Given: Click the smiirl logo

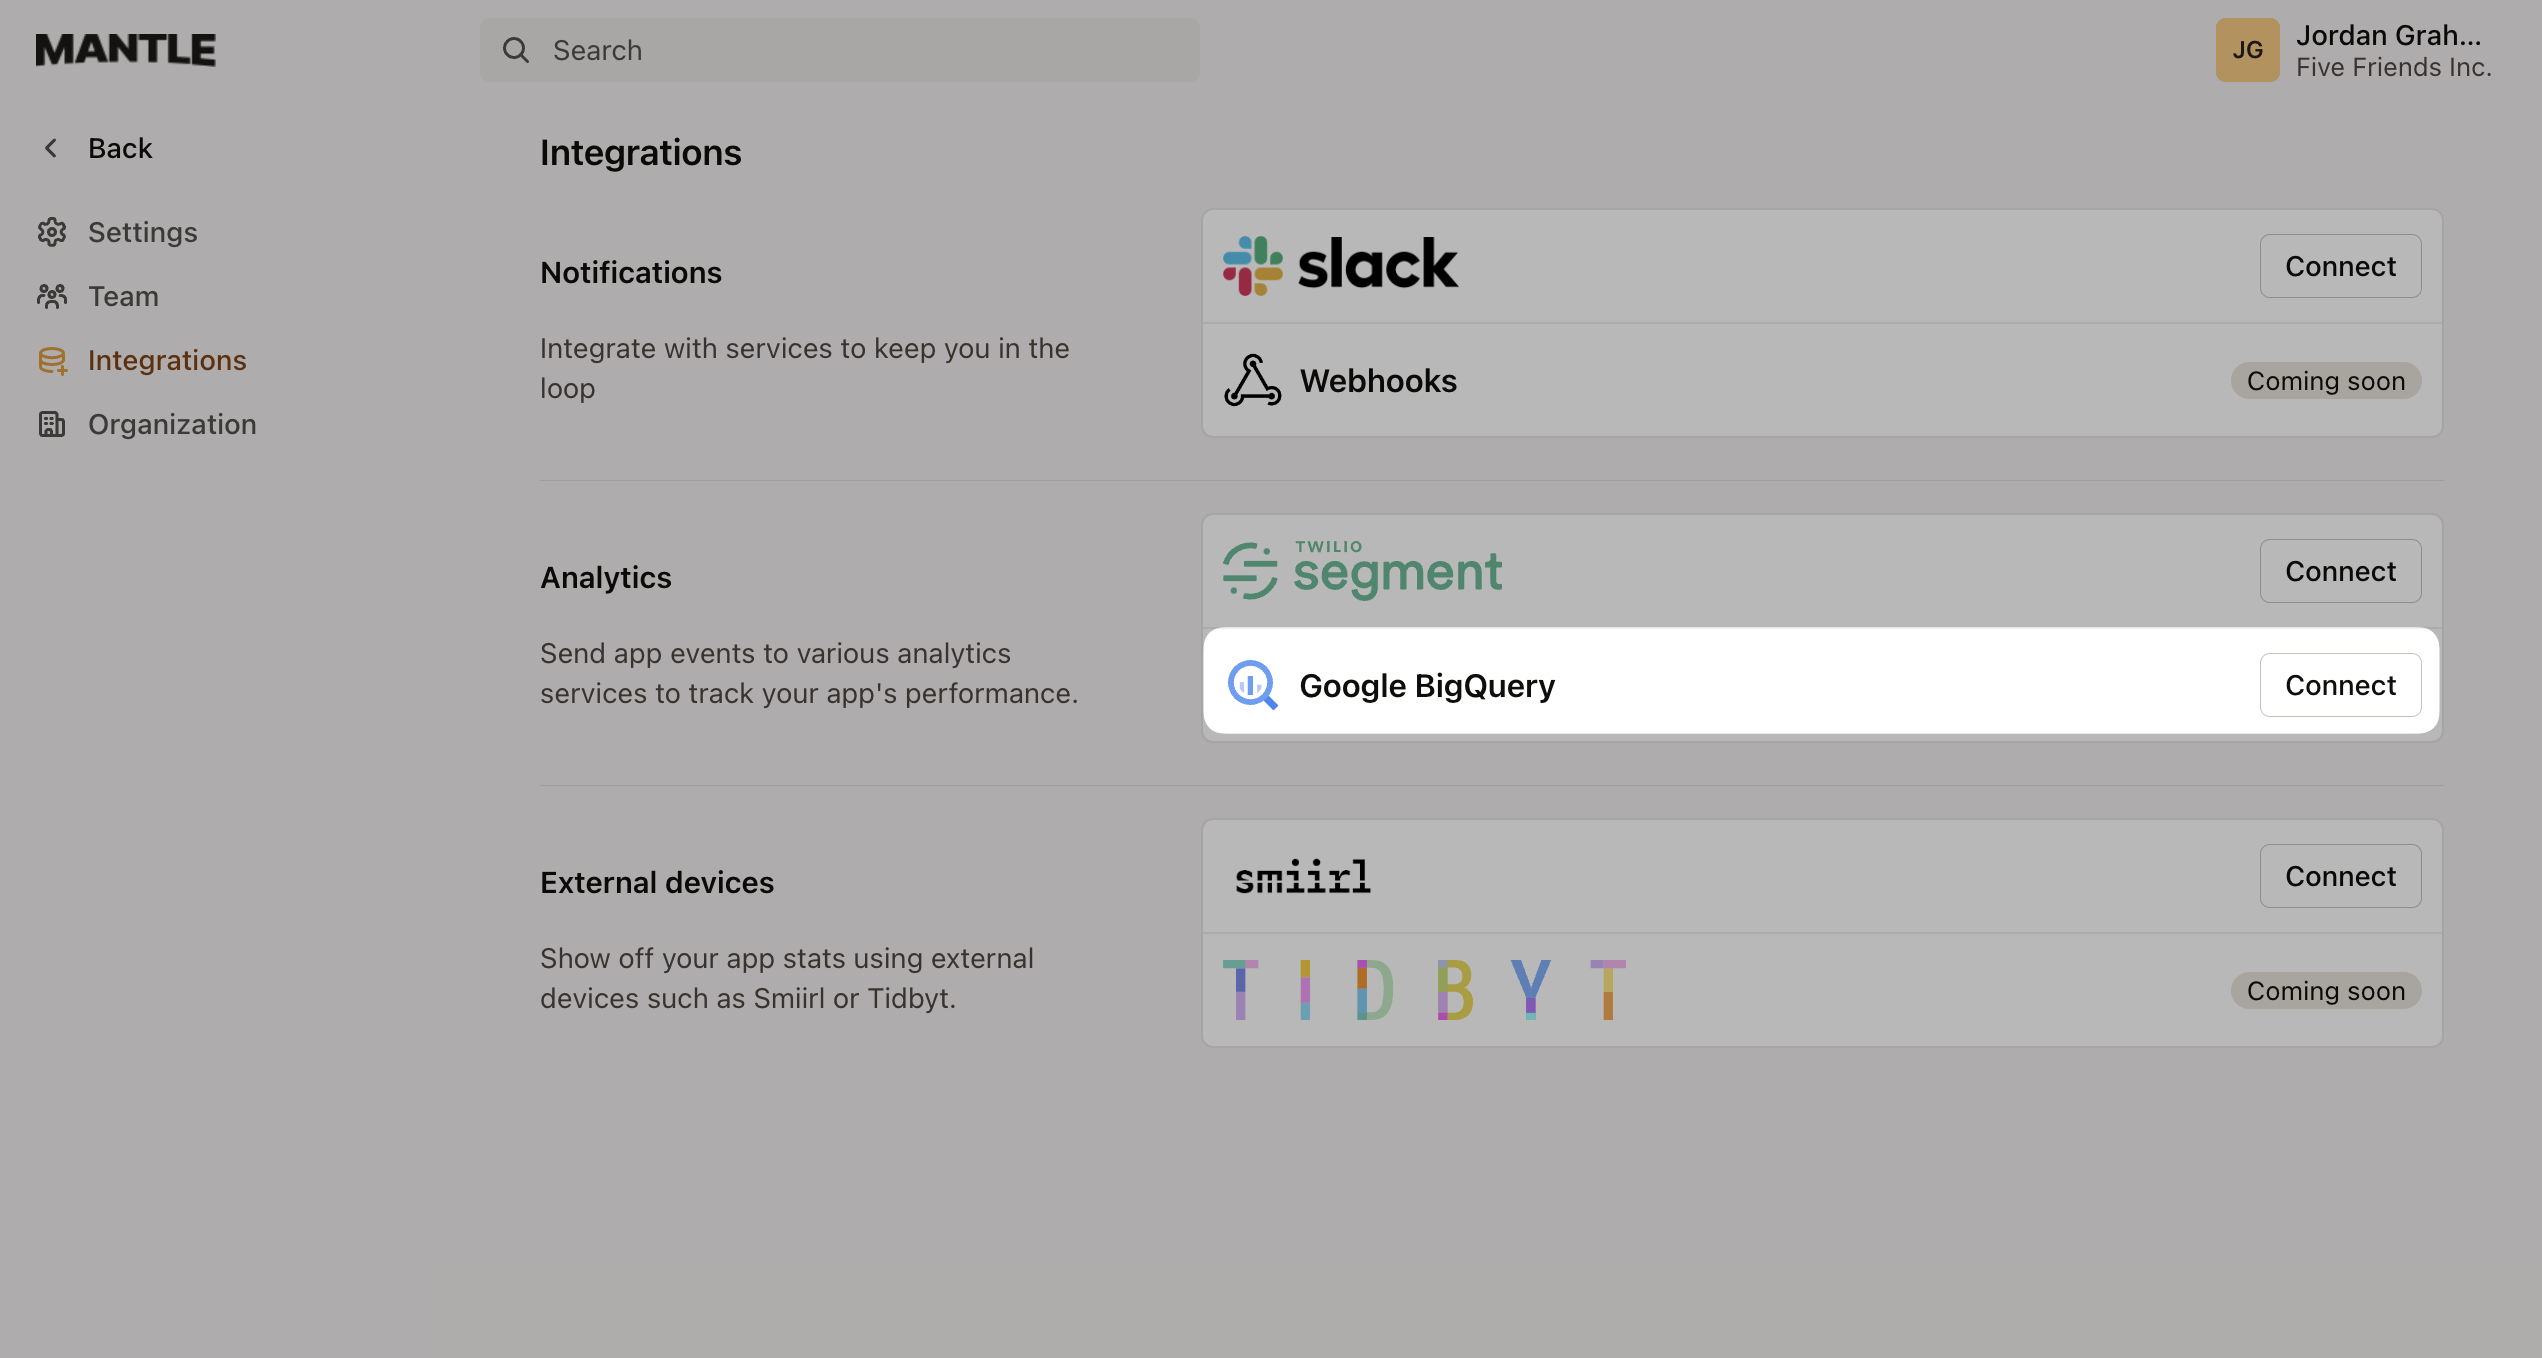Looking at the screenshot, I should click(x=1302, y=876).
